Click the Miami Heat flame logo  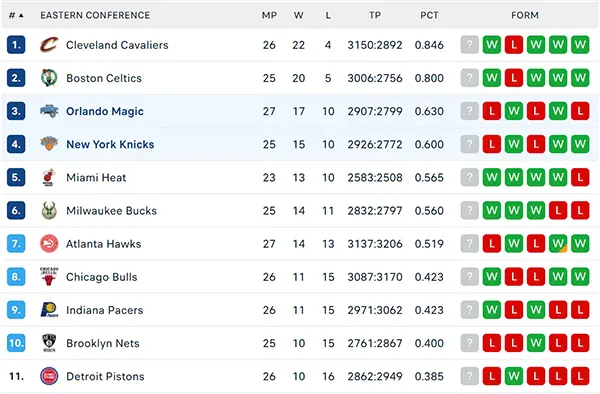(x=49, y=177)
